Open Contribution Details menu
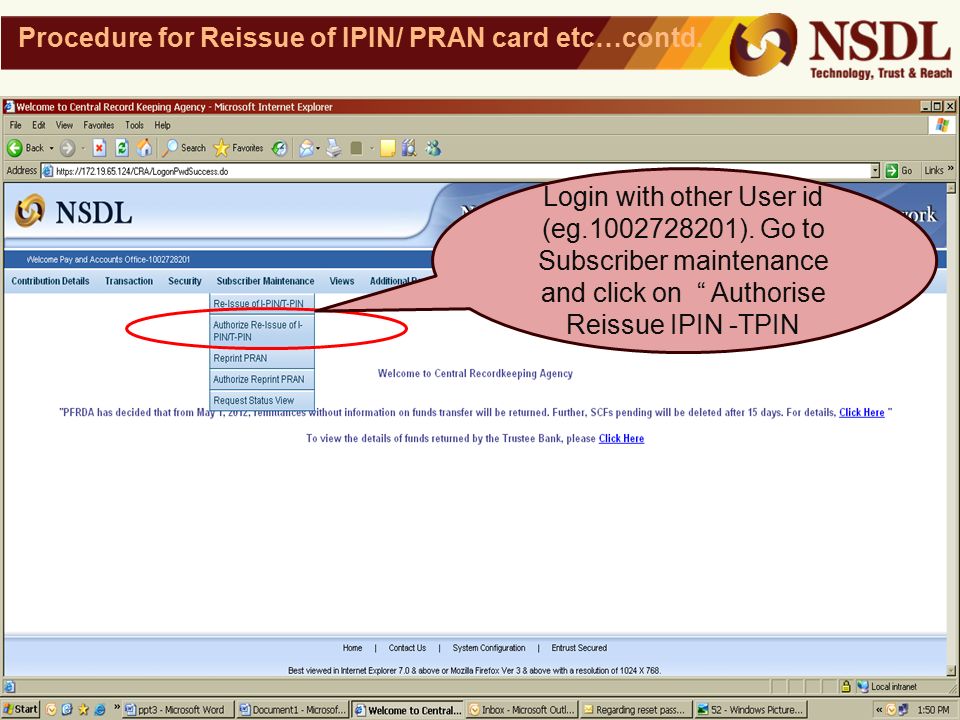Viewport: 960px width, 720px height. 50,281
